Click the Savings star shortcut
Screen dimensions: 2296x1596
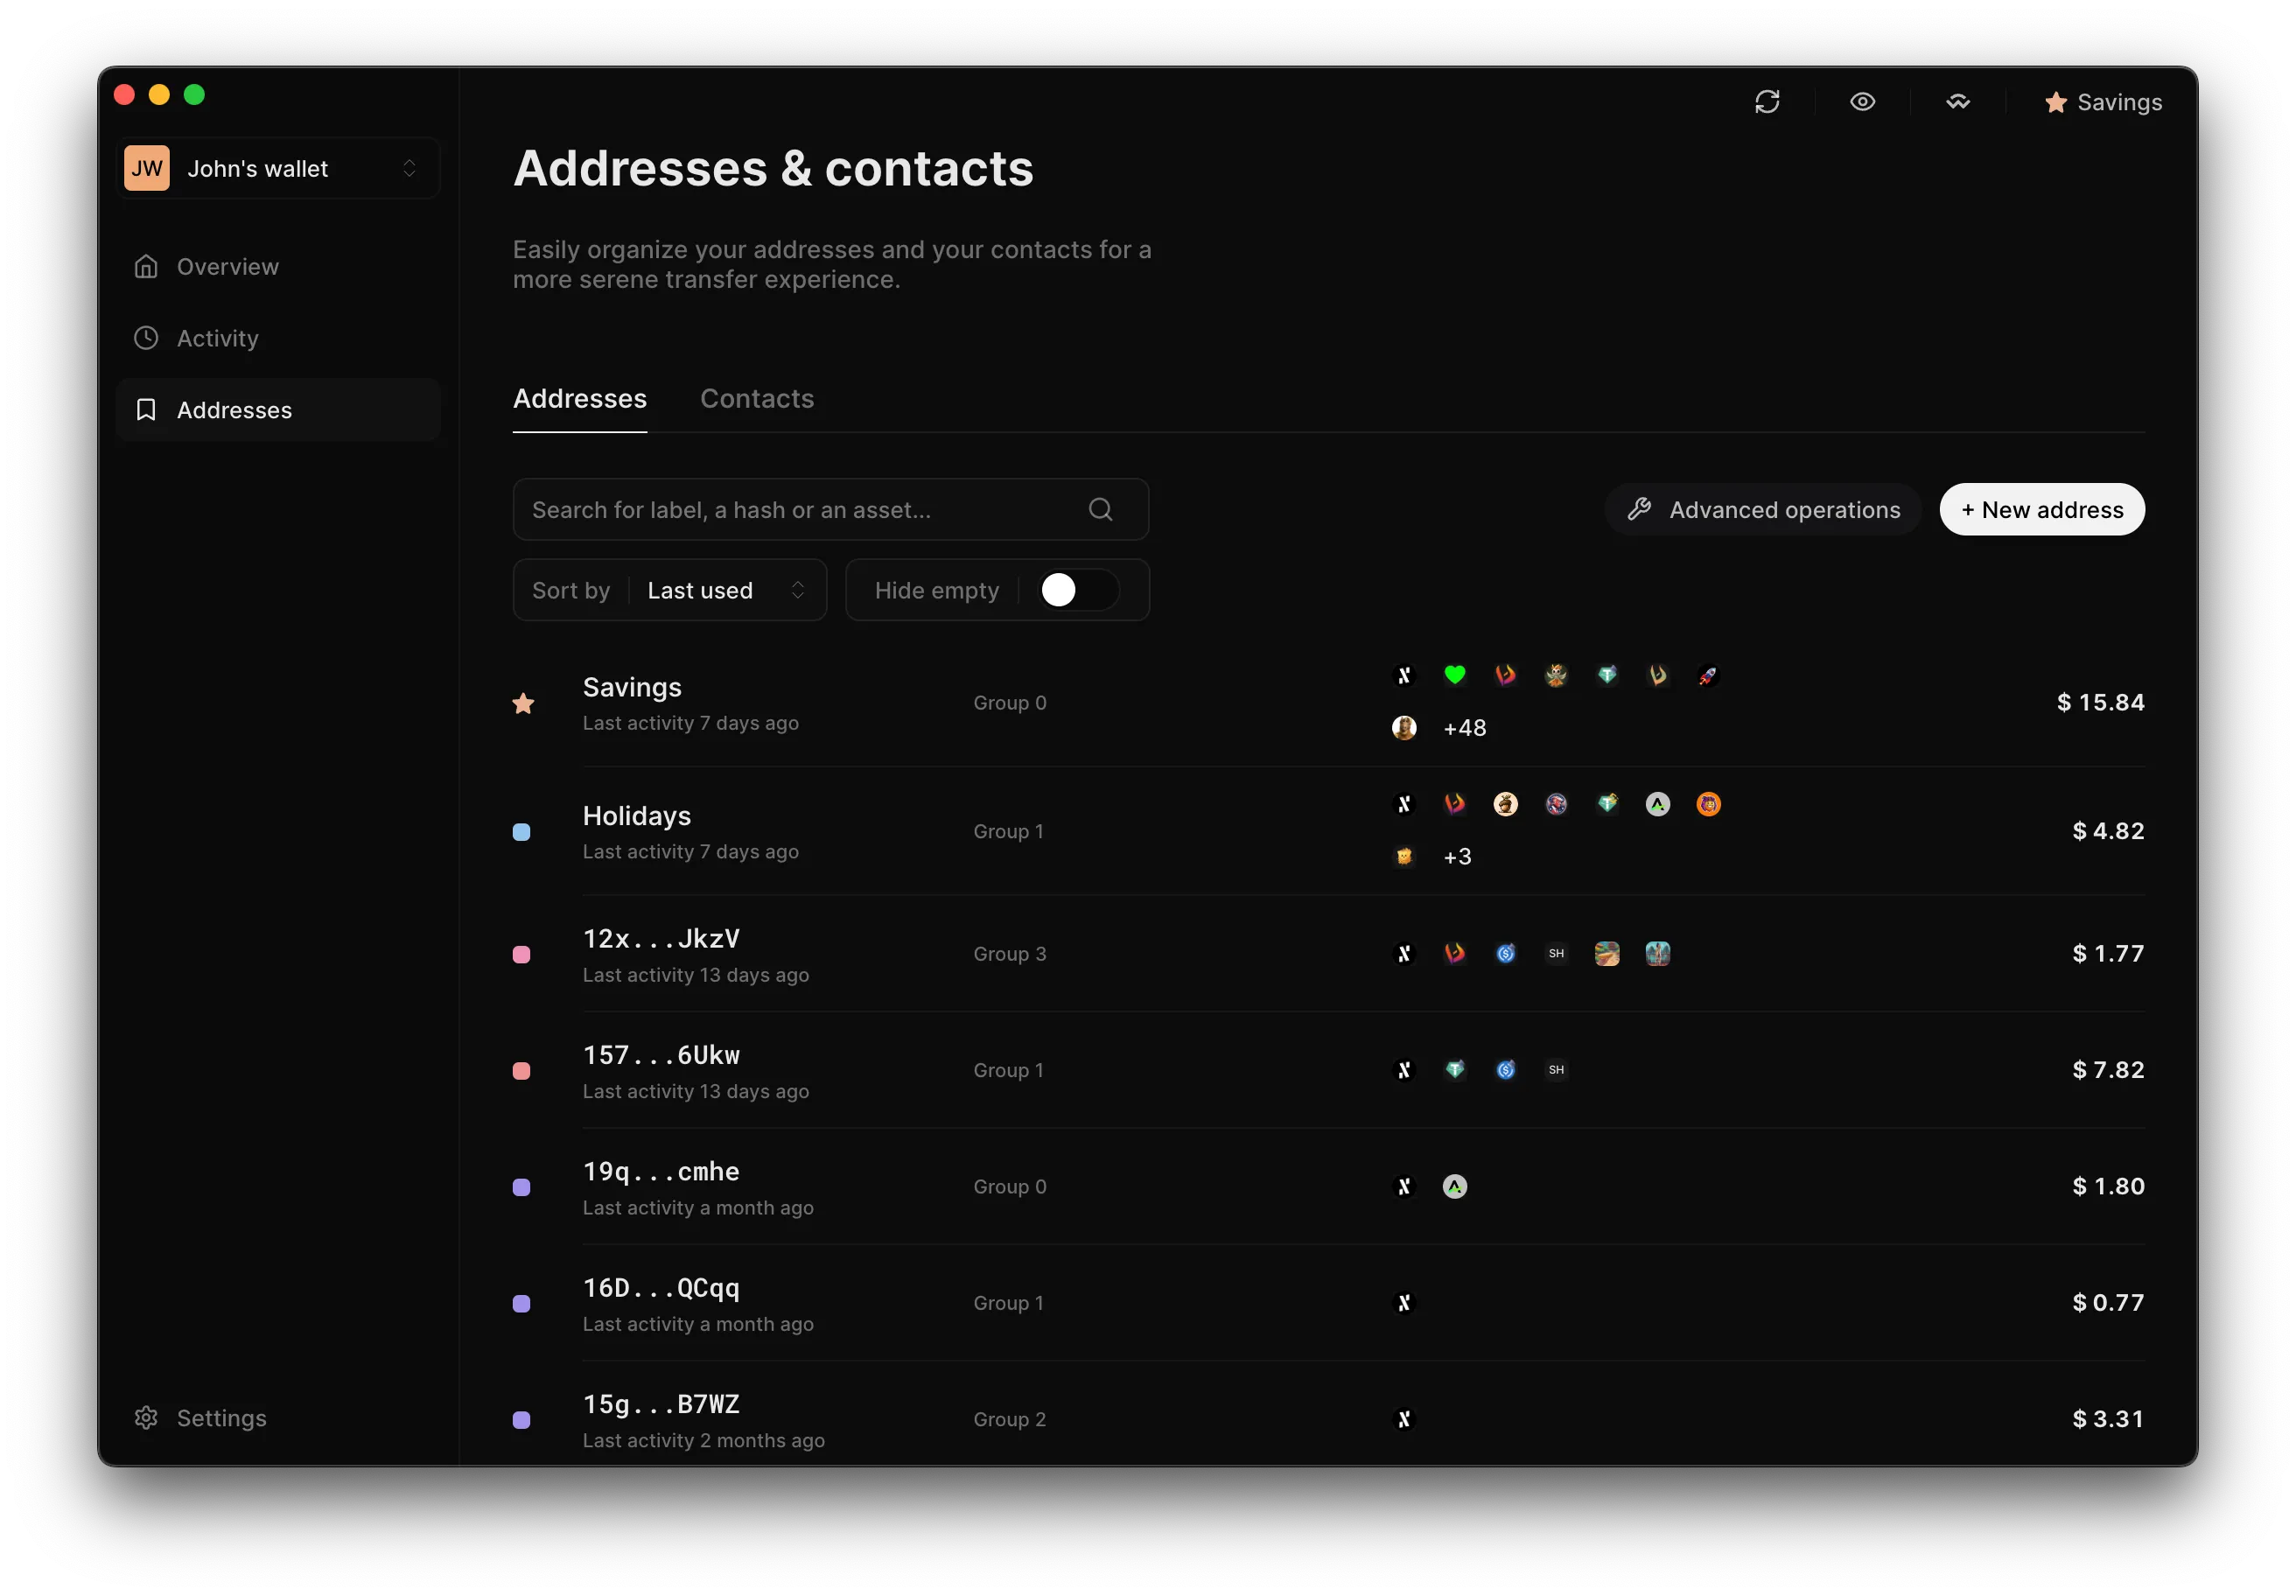point(2103,102)
